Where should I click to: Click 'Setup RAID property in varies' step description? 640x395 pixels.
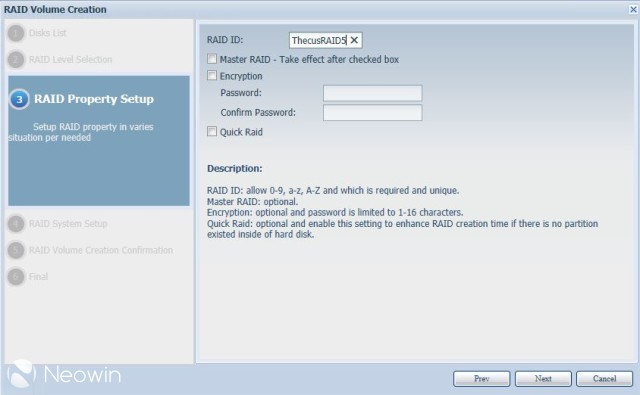click(x=81, y=132)
